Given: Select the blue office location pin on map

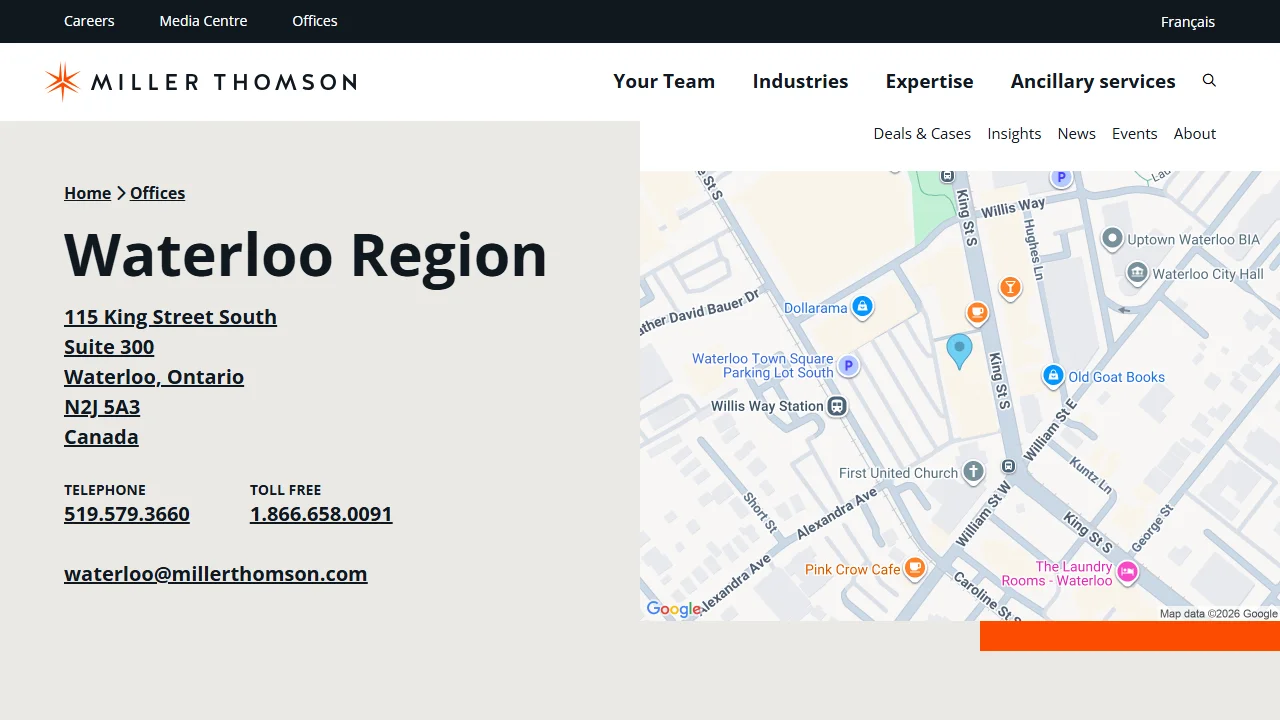Looking at the screenshot, I should (x=959, y=351).
